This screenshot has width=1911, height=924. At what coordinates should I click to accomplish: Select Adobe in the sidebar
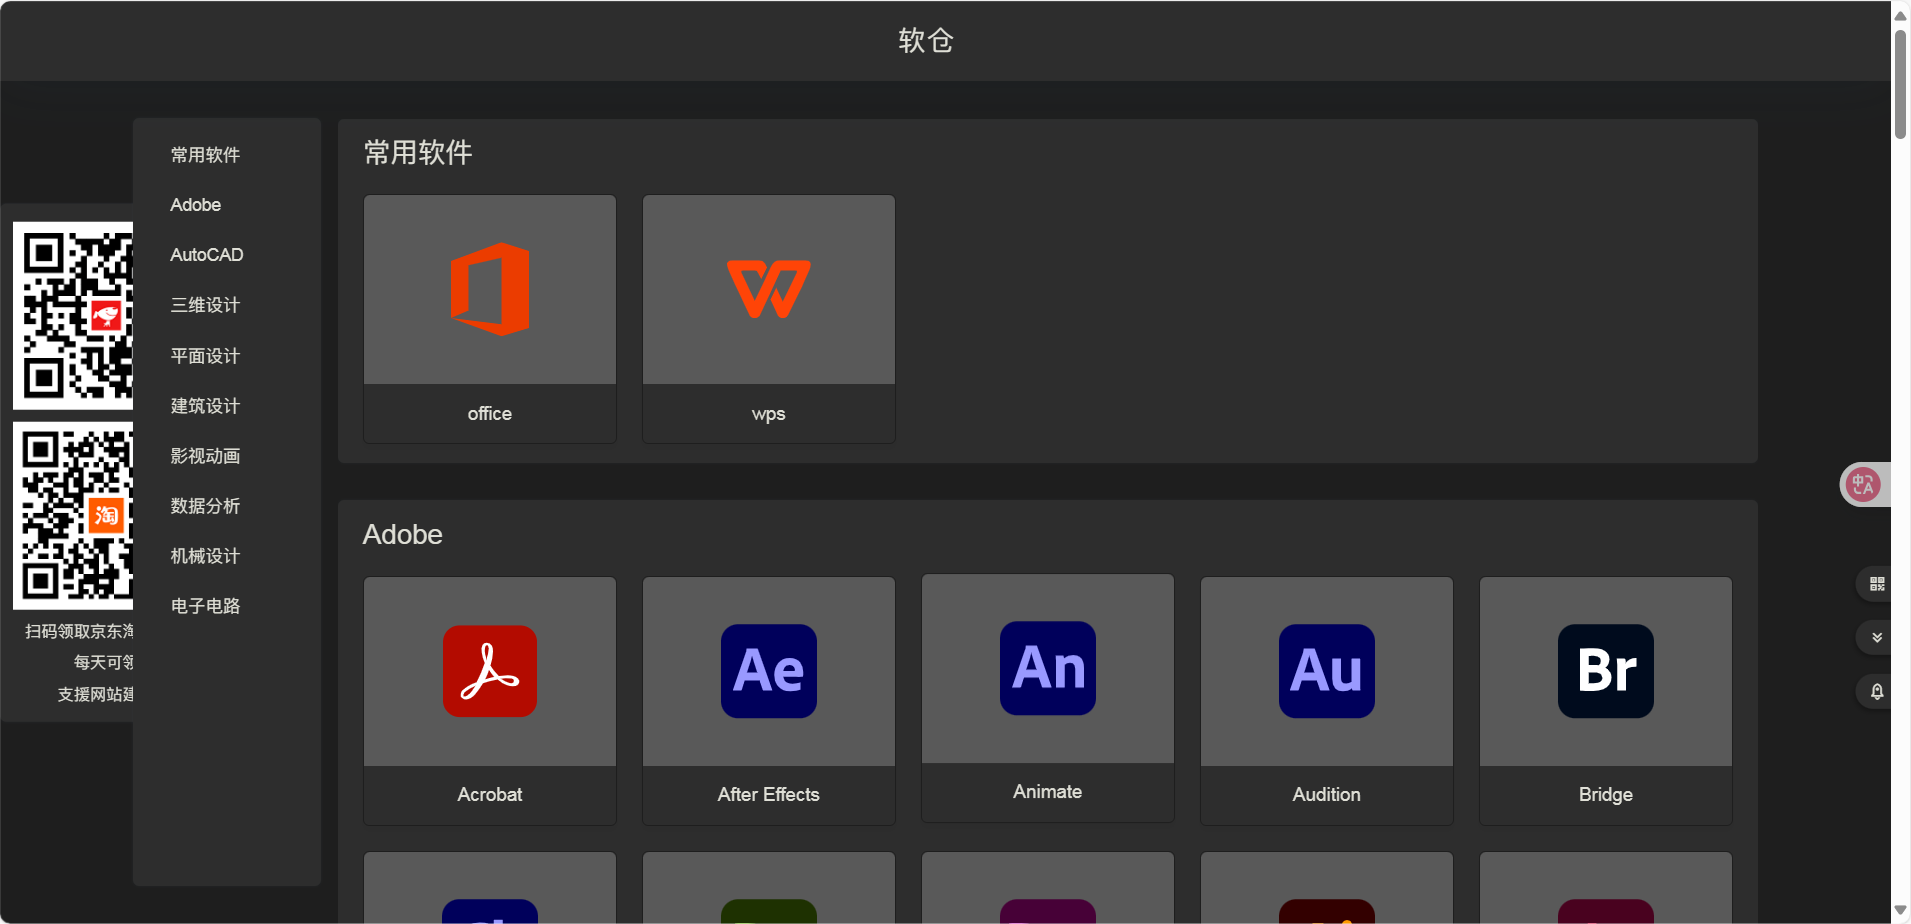click(196, 205)
